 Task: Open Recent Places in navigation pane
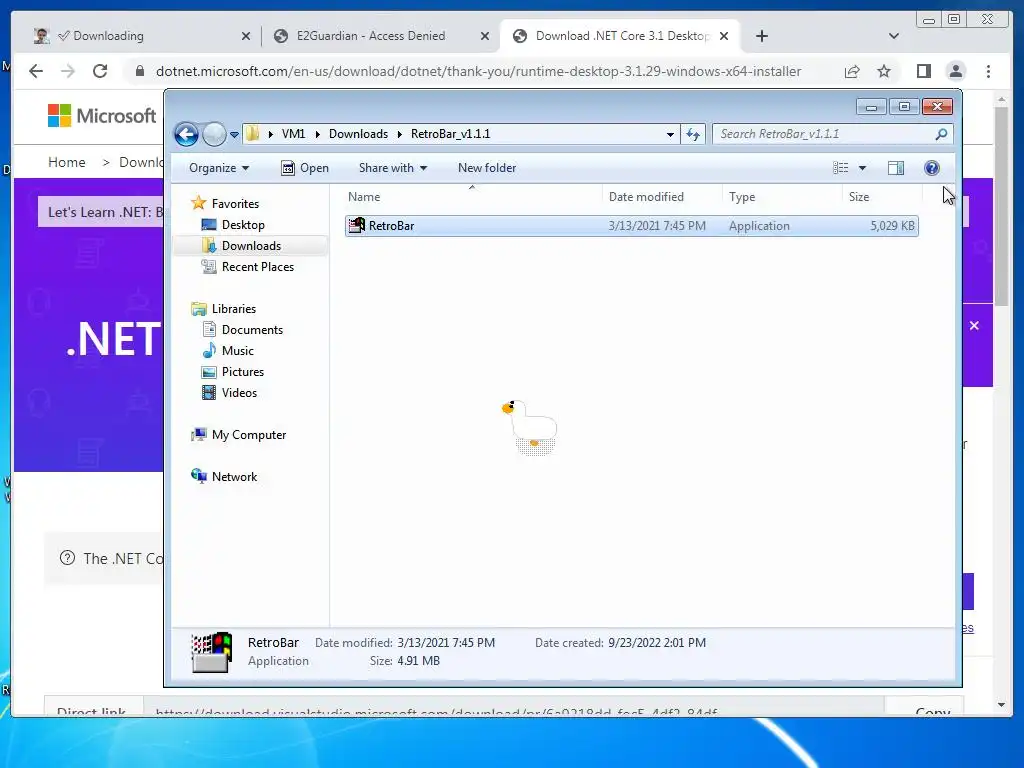coord(248,266)
